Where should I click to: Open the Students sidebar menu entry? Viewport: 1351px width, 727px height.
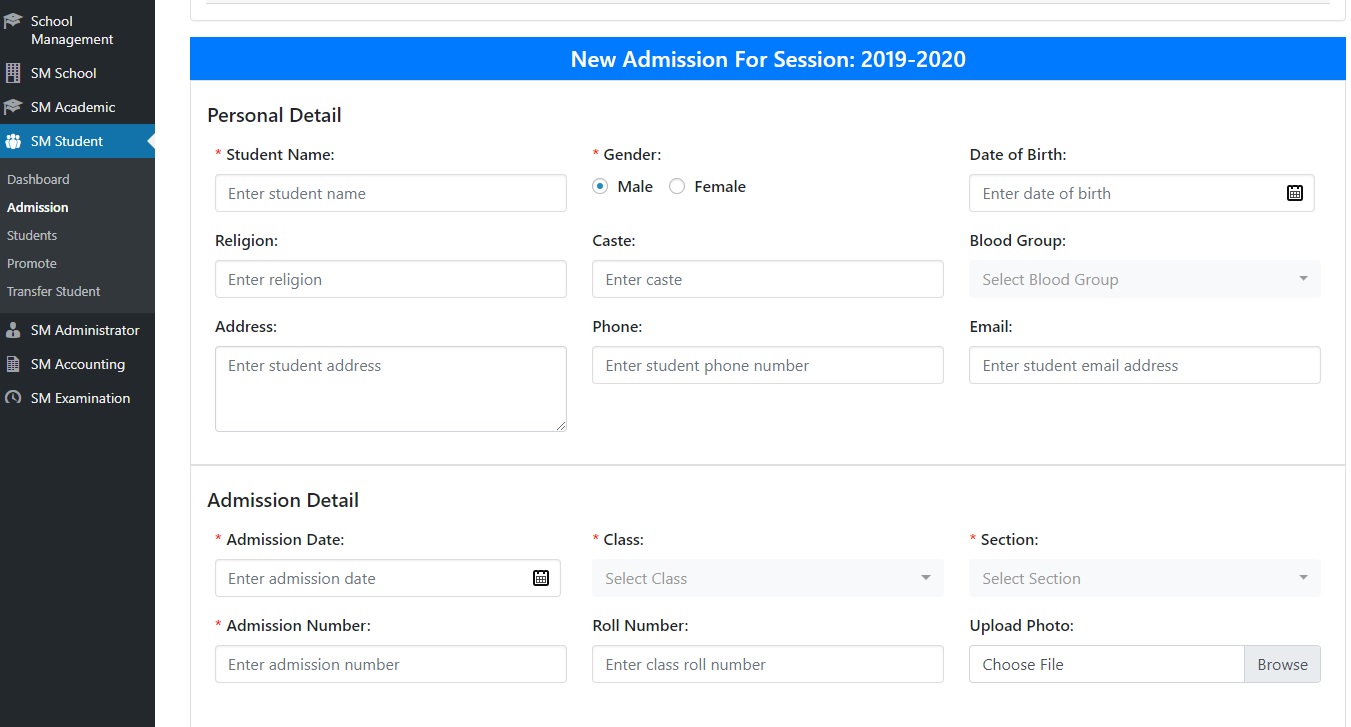(32, 235)
